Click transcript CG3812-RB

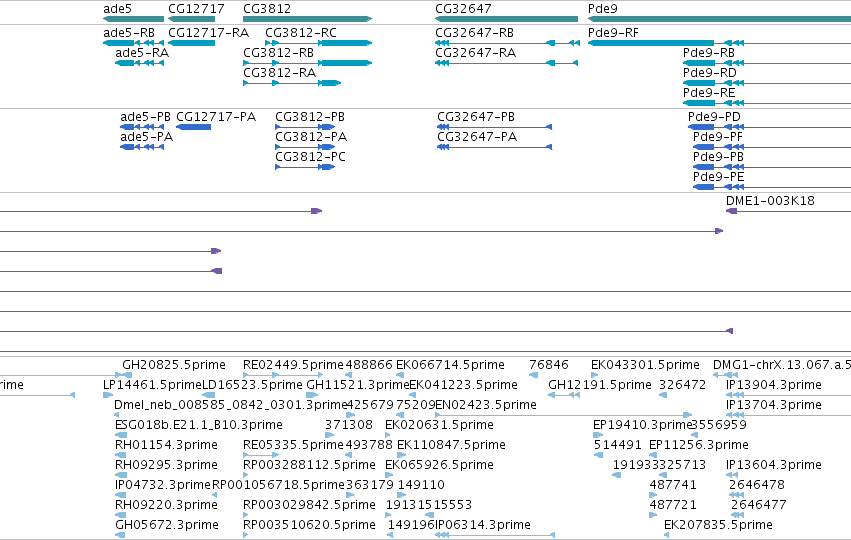coord(278,53)
